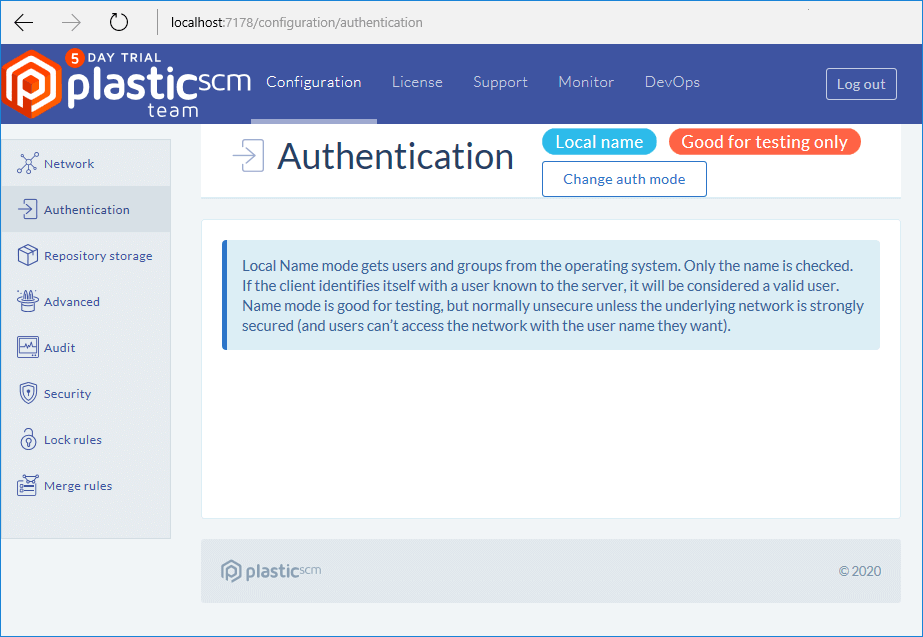This screenshot has width=923, height=637.
Task: Click the Network sidebar icon
Action: pyautogui.click(x=28, y=163)
